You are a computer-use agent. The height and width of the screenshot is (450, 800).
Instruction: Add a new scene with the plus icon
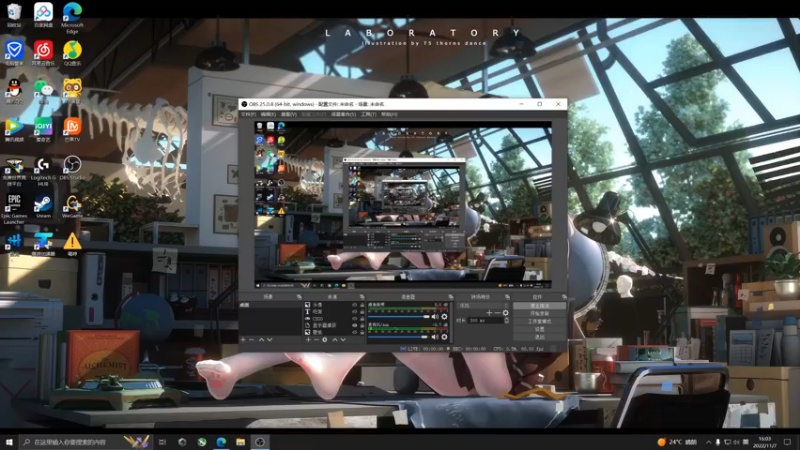pyautogui.click(x=243, y=340)
